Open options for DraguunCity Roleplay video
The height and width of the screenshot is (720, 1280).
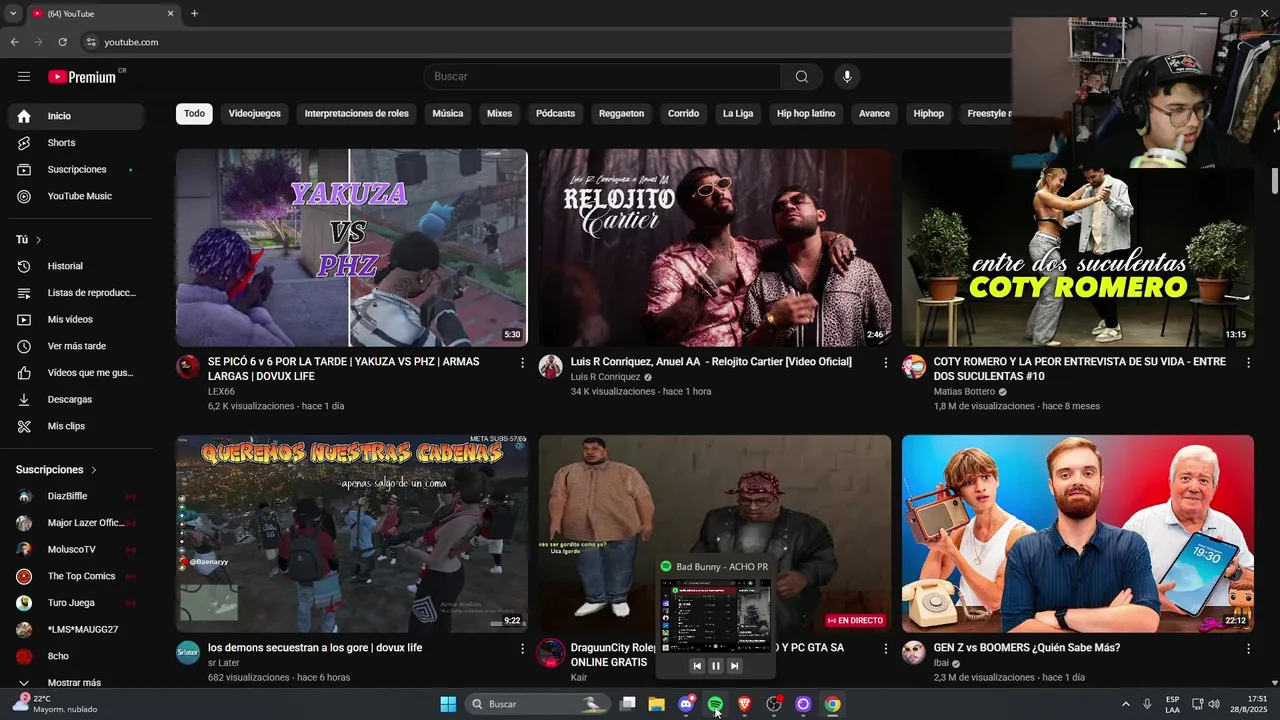pyautogui.click(x=885, y=649)
